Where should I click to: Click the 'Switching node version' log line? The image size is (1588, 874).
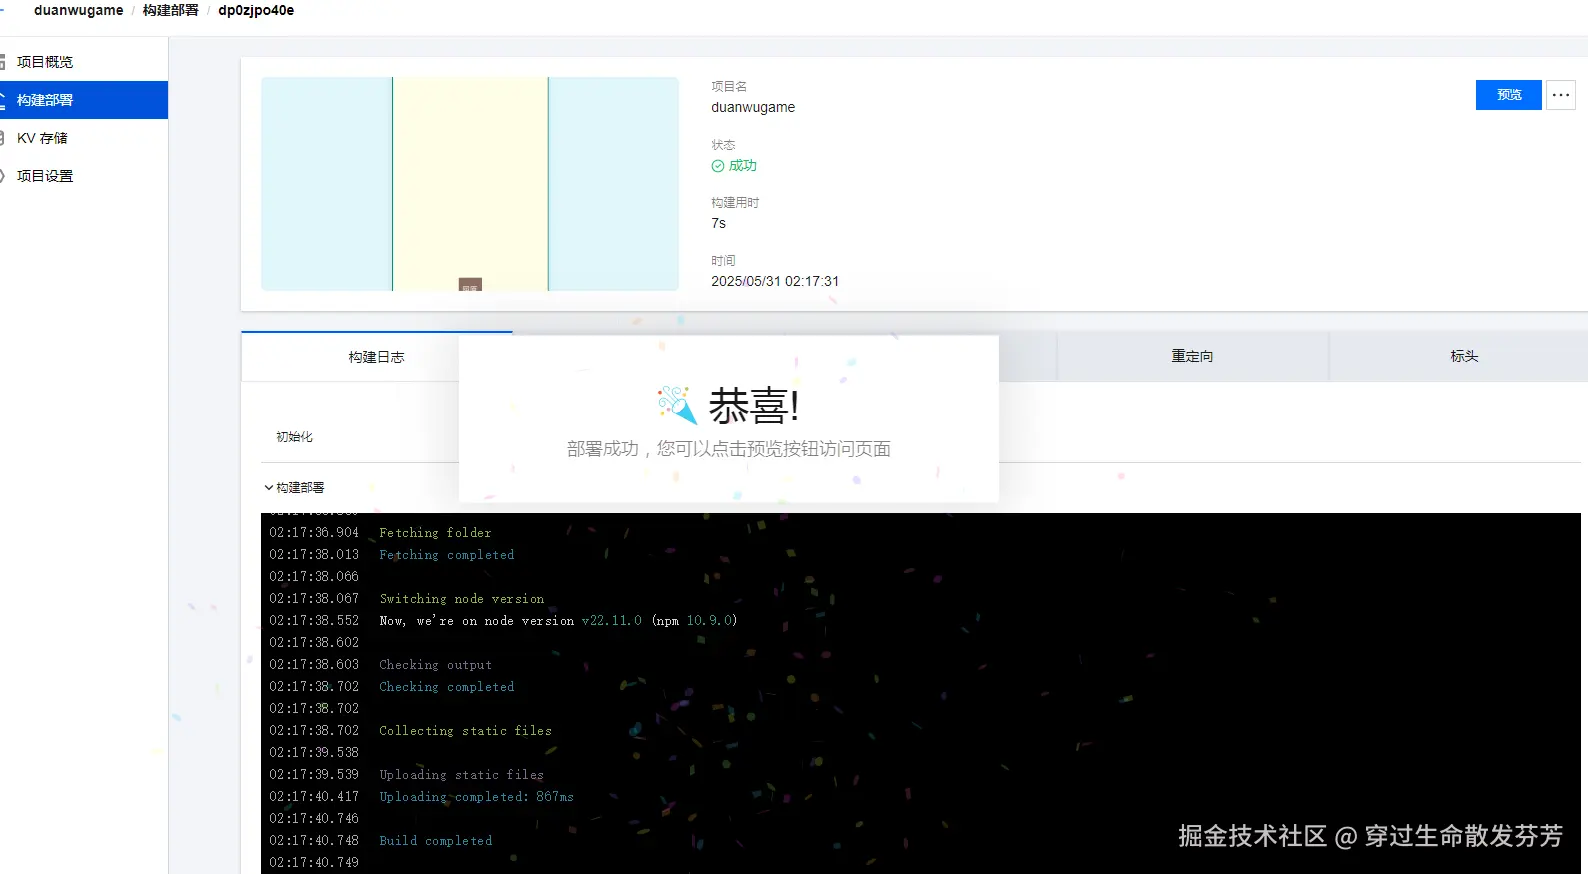[462, 599]
